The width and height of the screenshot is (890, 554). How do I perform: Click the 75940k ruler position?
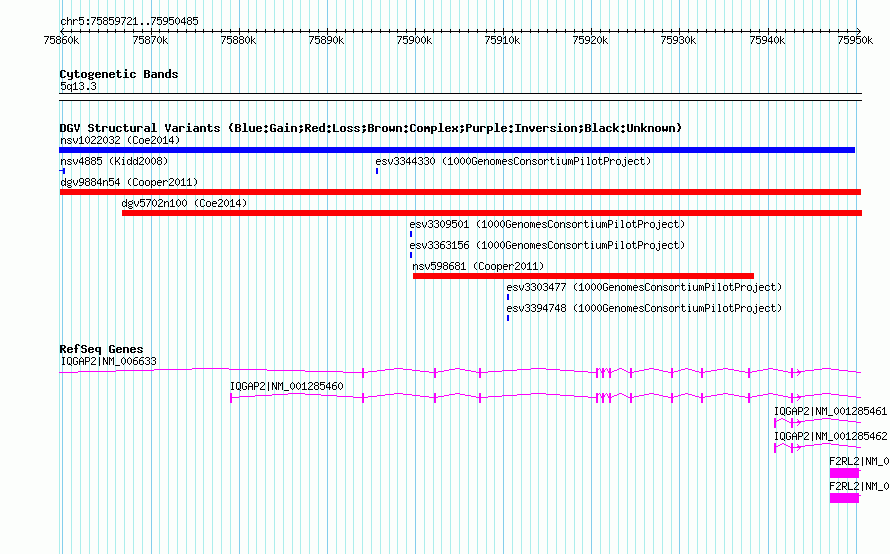pos(767,40)
